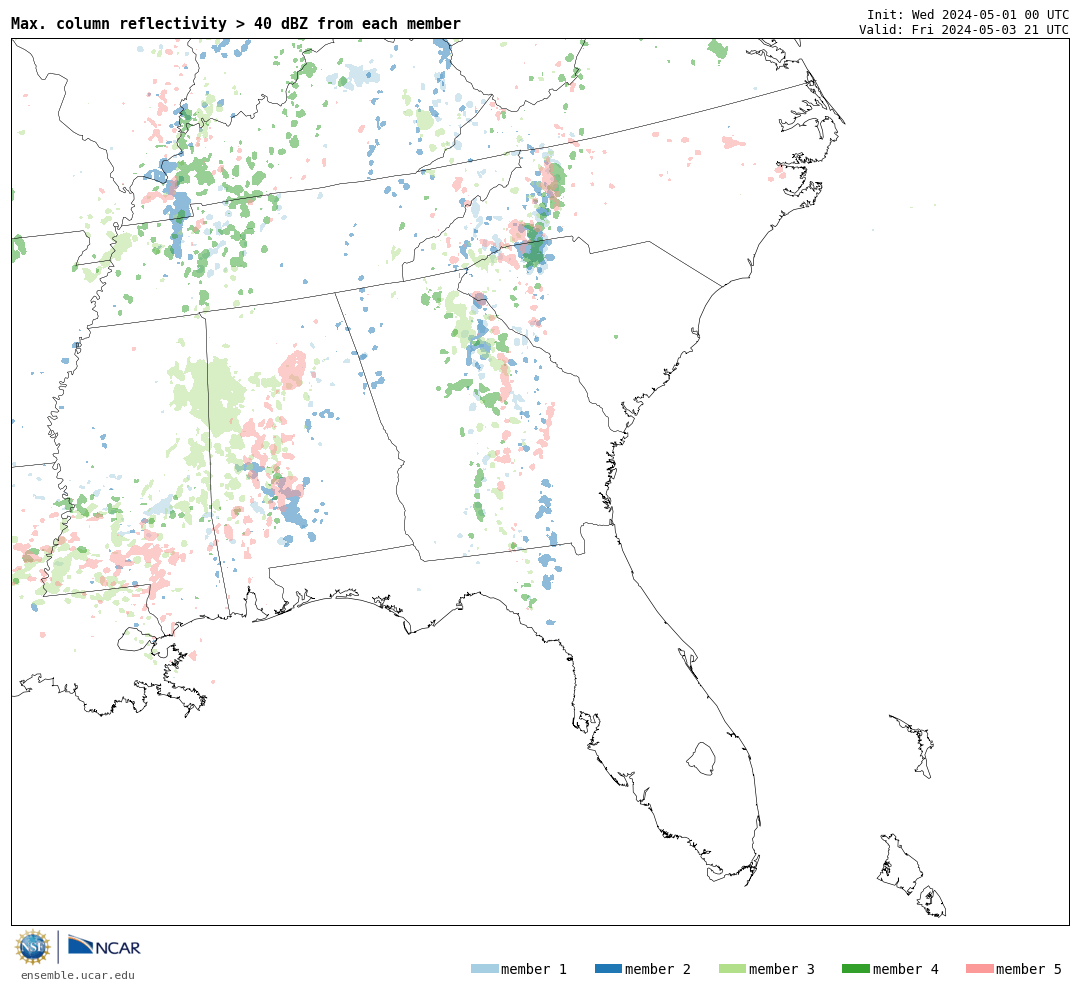Select the 'member 5' legend label

pyautogui.click(x=1029, y=969)
